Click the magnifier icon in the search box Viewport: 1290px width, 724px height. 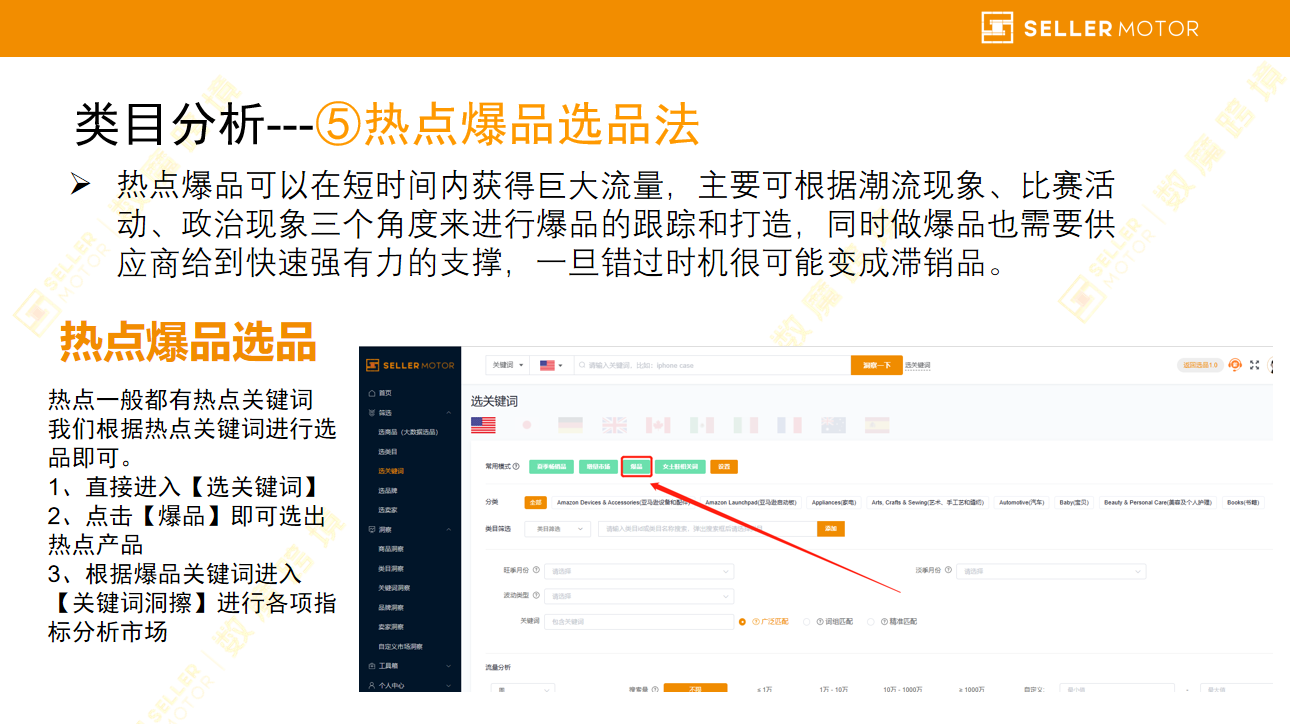[582, 365]
